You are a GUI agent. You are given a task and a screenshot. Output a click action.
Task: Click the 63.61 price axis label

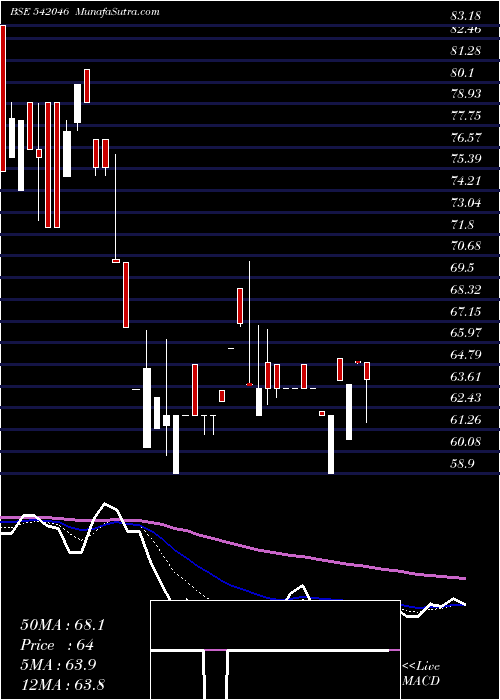[x=466, y=377]
